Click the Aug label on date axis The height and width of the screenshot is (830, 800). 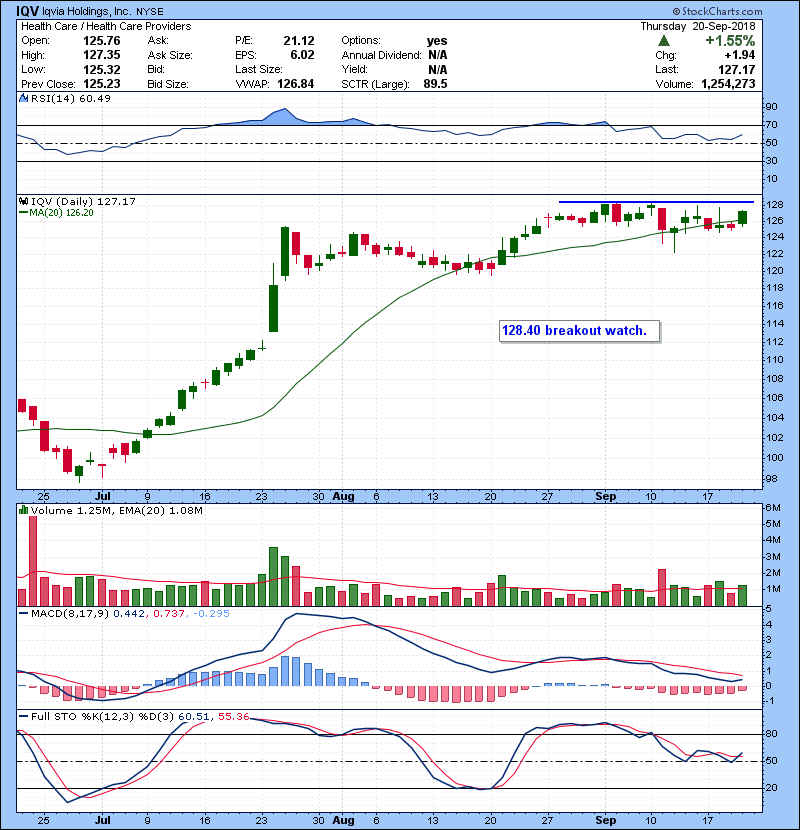click(x=343, y=495)
